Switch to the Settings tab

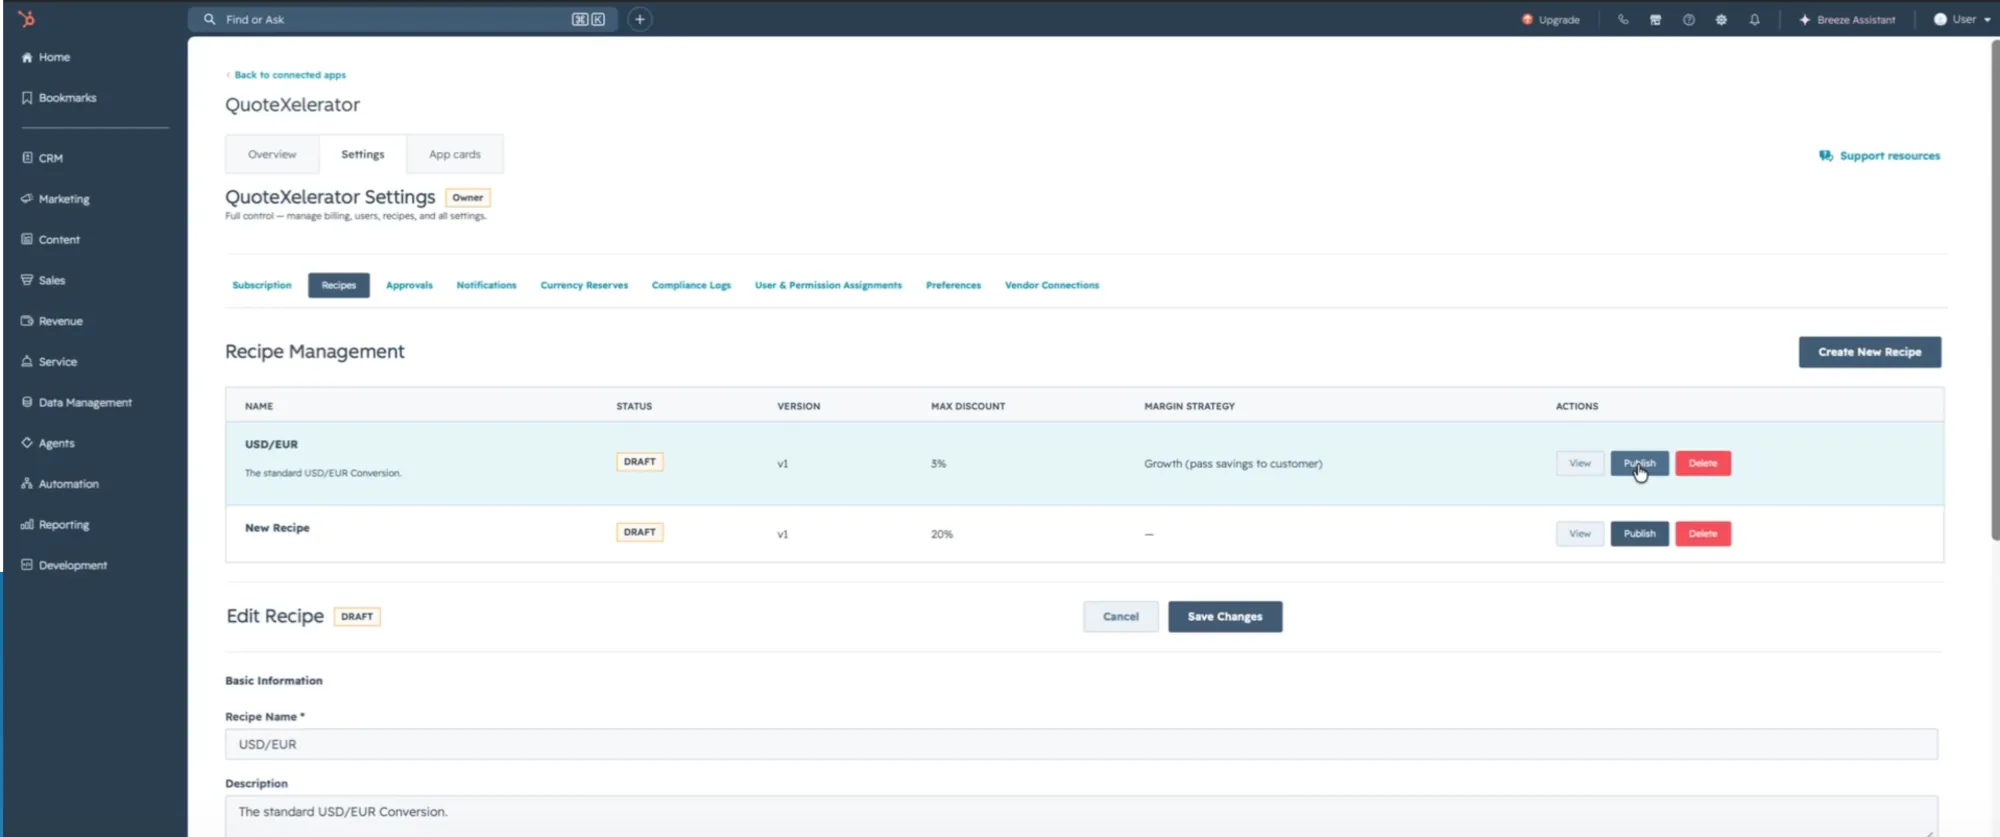click(x=362, y=154)
